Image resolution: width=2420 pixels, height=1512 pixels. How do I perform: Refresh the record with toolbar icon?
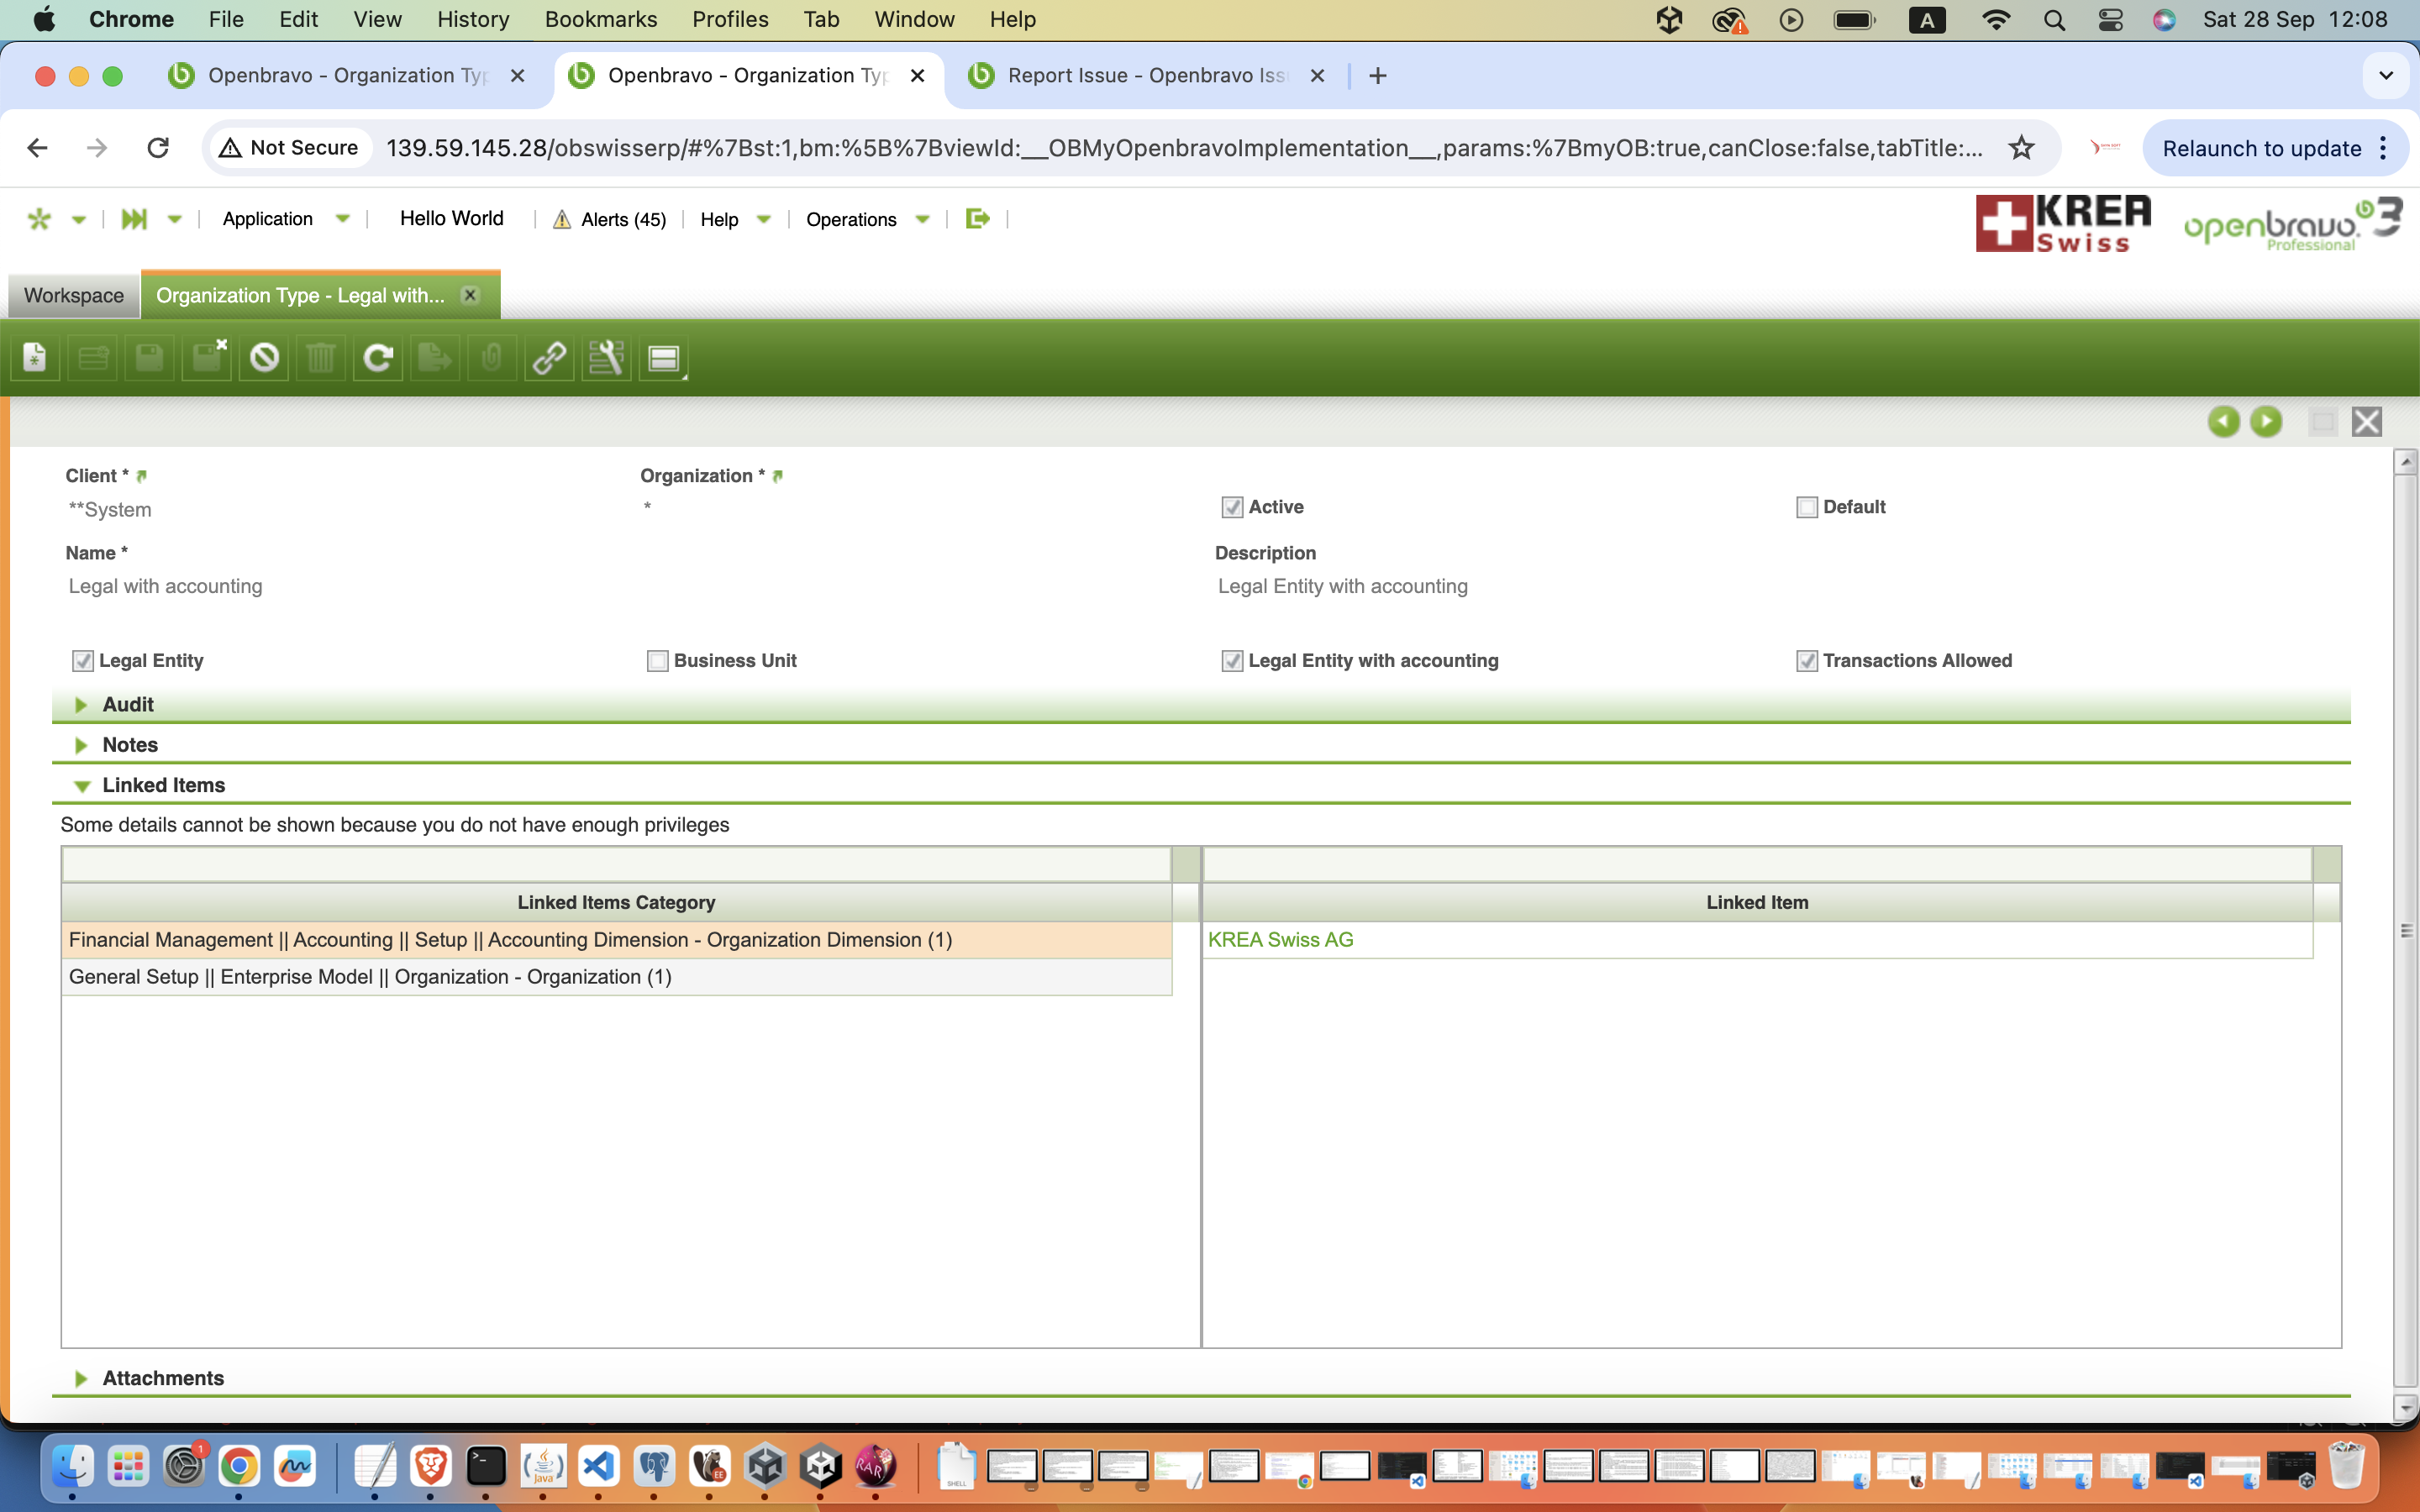coord(378,358)
